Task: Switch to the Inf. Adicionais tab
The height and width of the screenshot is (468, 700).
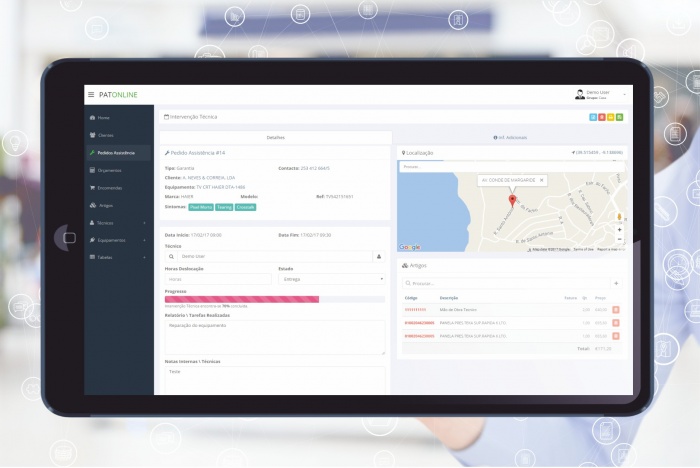Action: (510, 137)
